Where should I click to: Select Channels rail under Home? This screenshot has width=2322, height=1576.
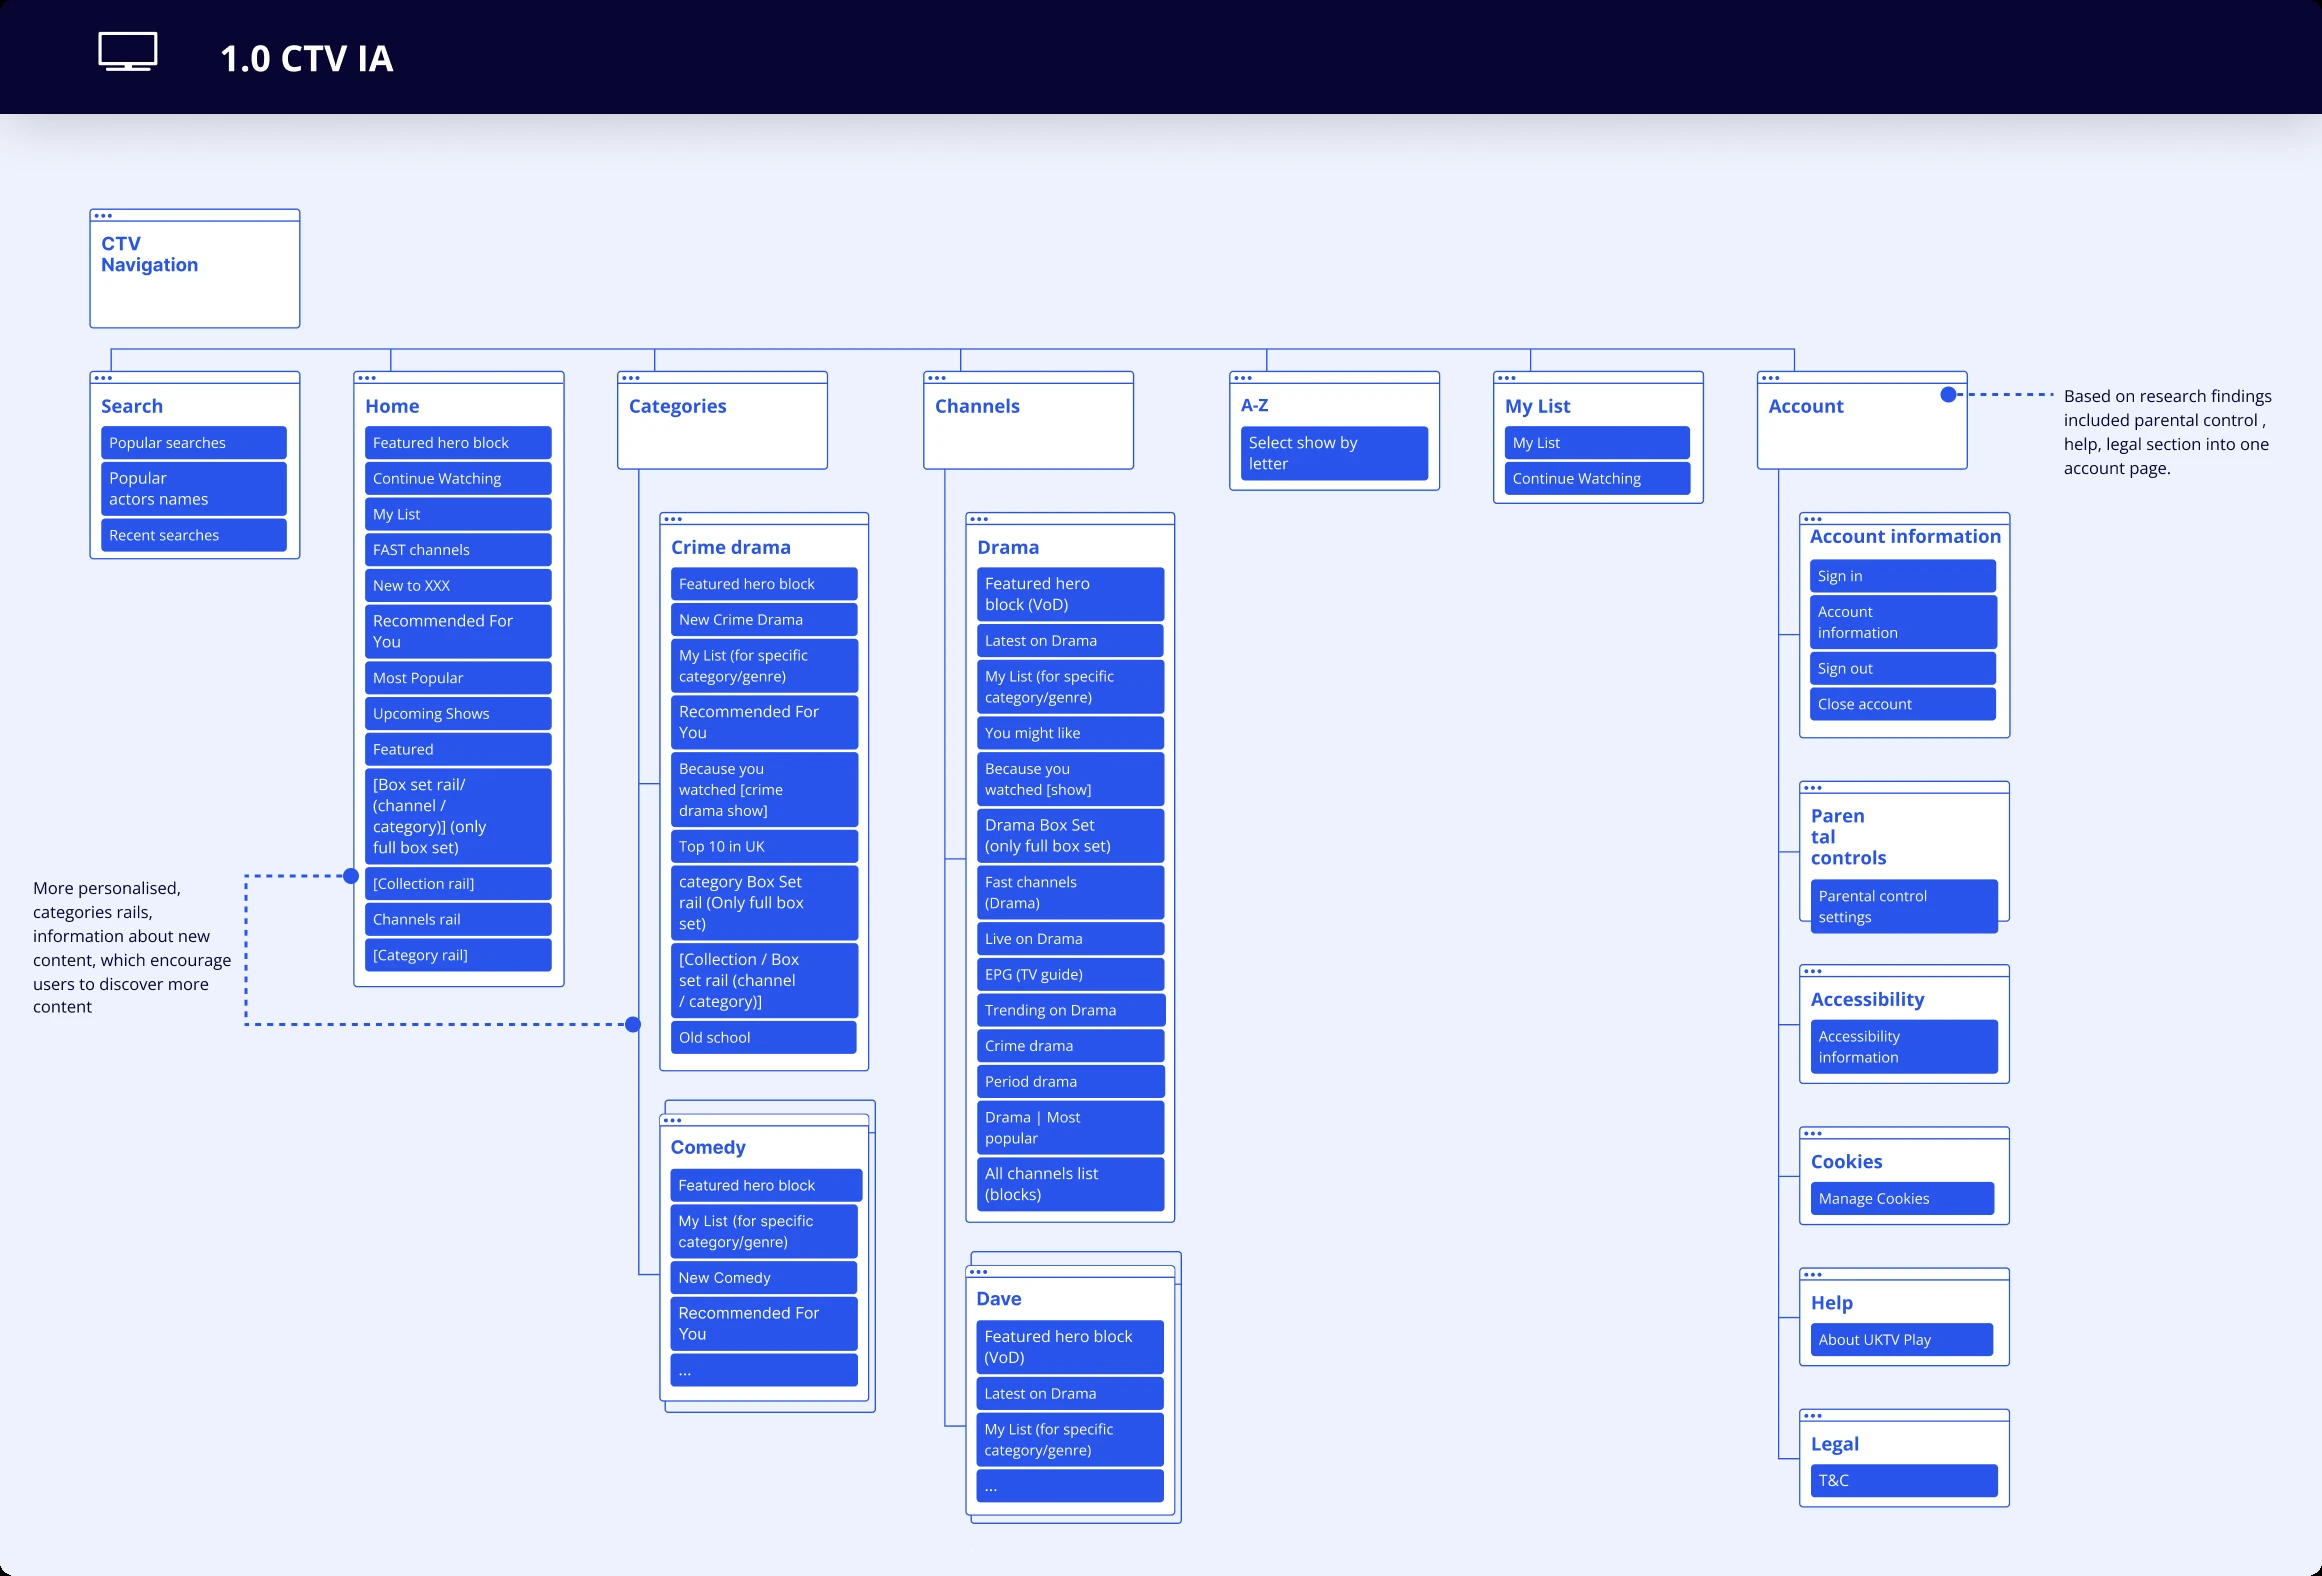458,919
